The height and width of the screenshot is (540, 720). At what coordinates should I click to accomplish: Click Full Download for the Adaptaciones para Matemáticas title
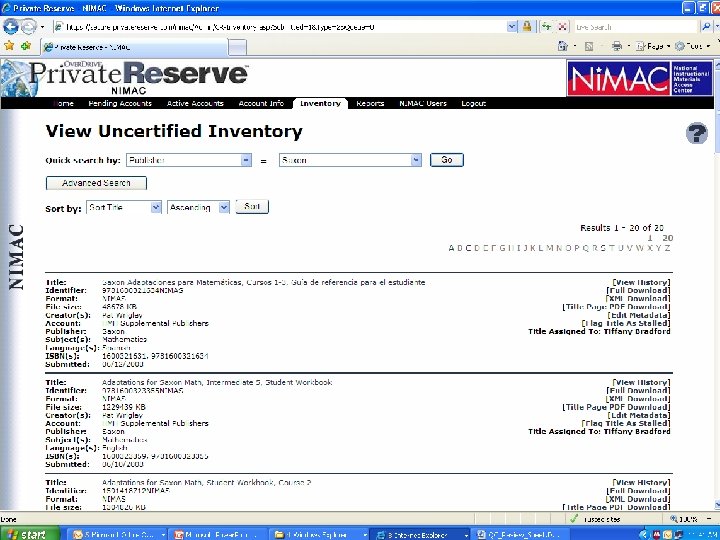638,291
